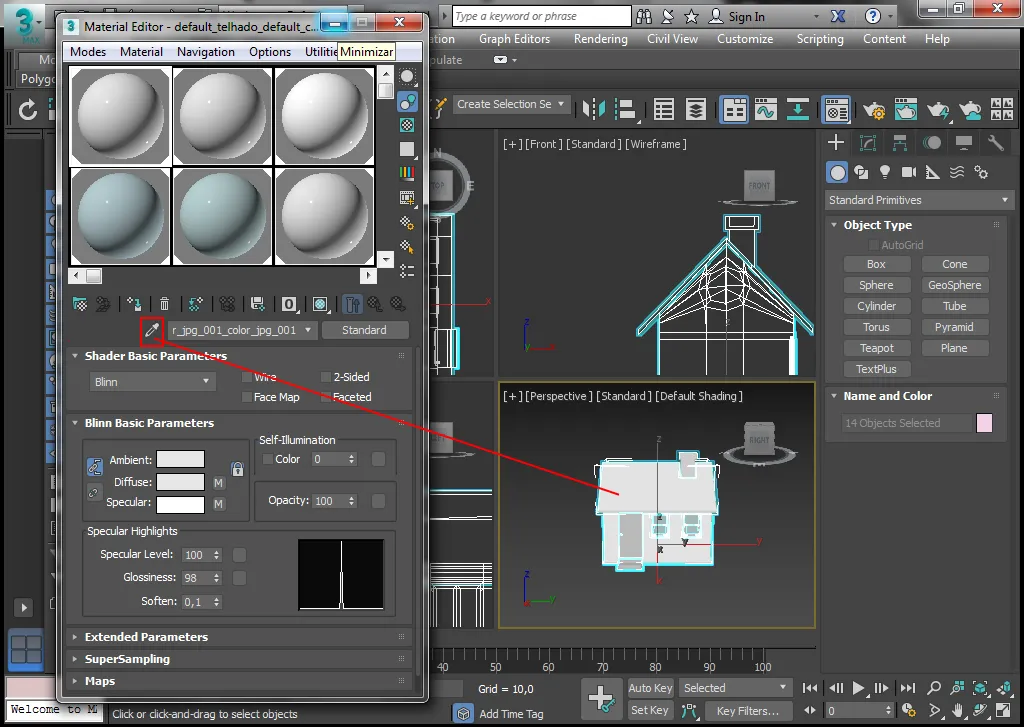Screen dimensions: 1024x727
Task: Open Utilities wrench tab in command panel
Action: [x=995, y=142]
